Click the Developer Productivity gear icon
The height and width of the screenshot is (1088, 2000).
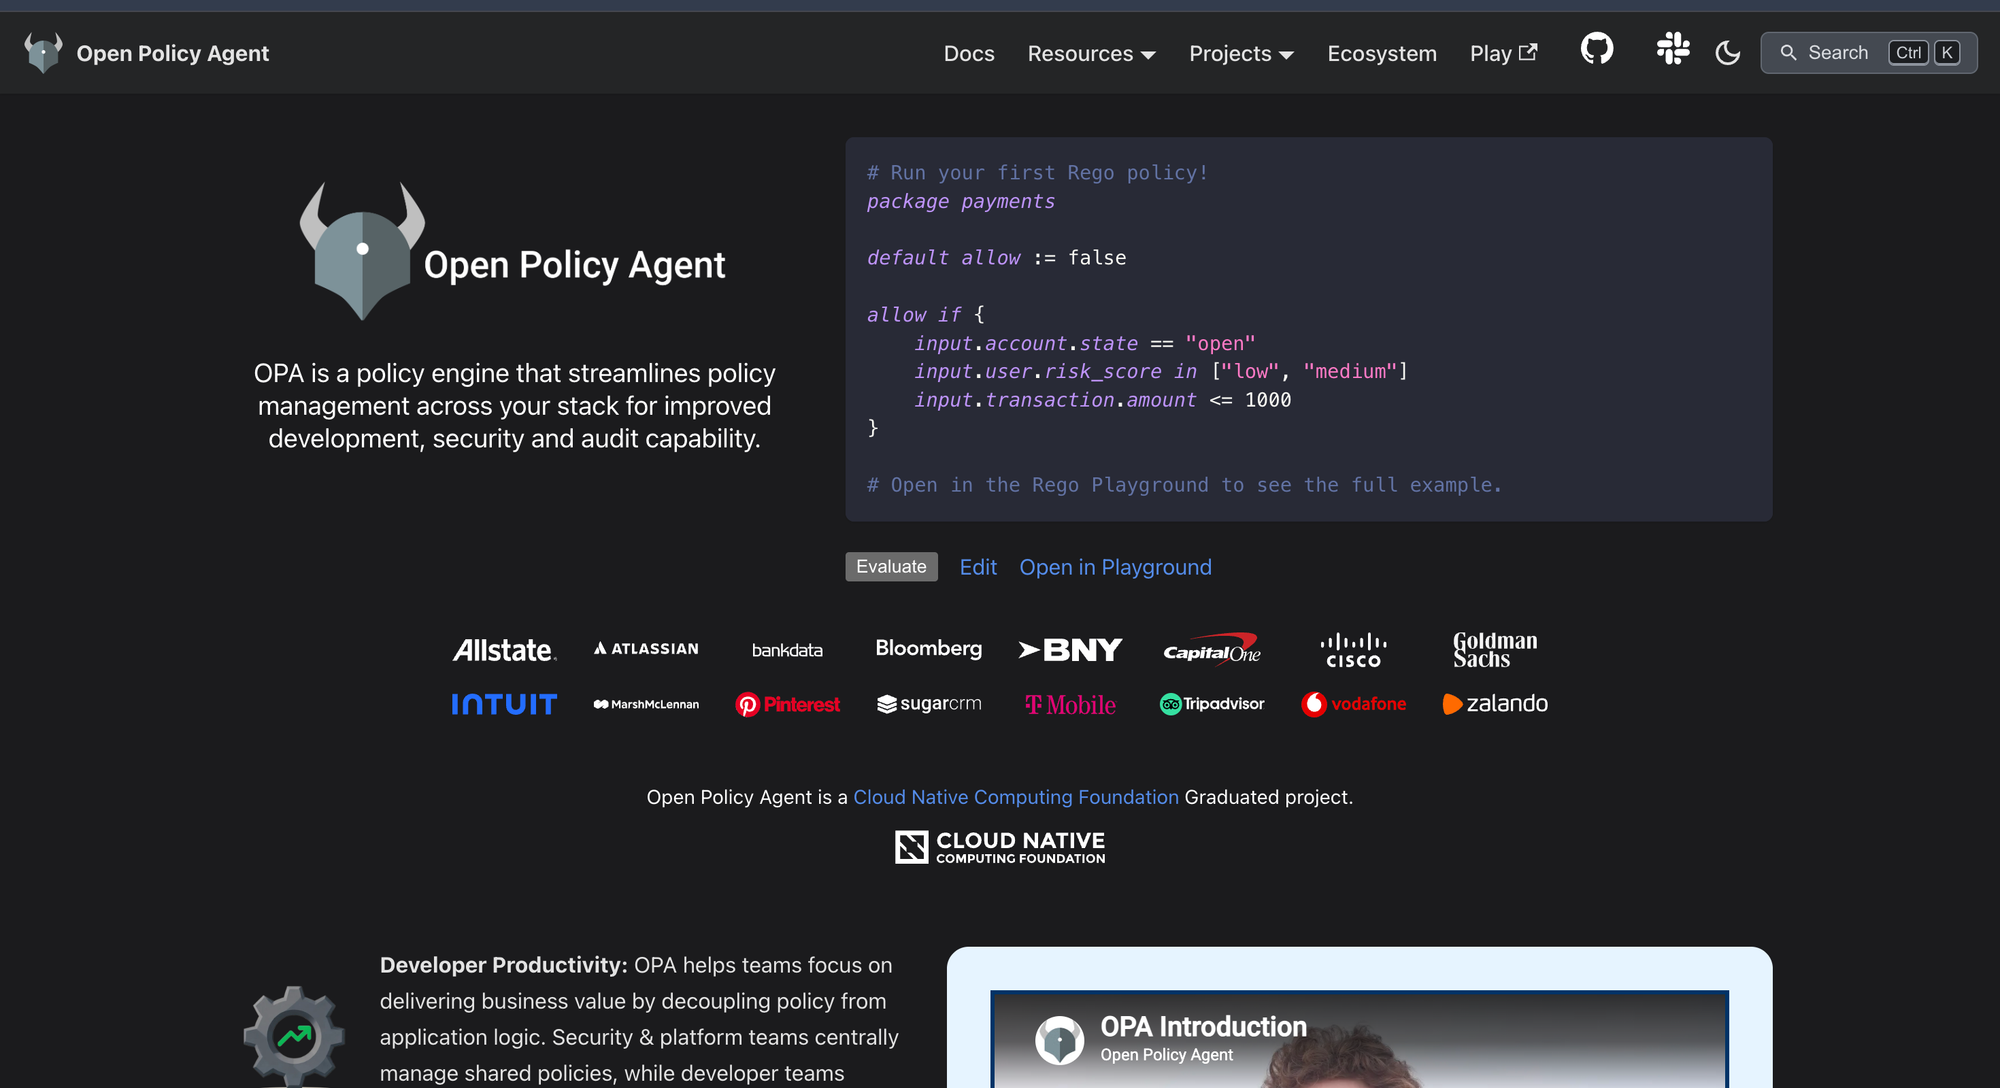pyautogui.click(x=294, y=1036)
